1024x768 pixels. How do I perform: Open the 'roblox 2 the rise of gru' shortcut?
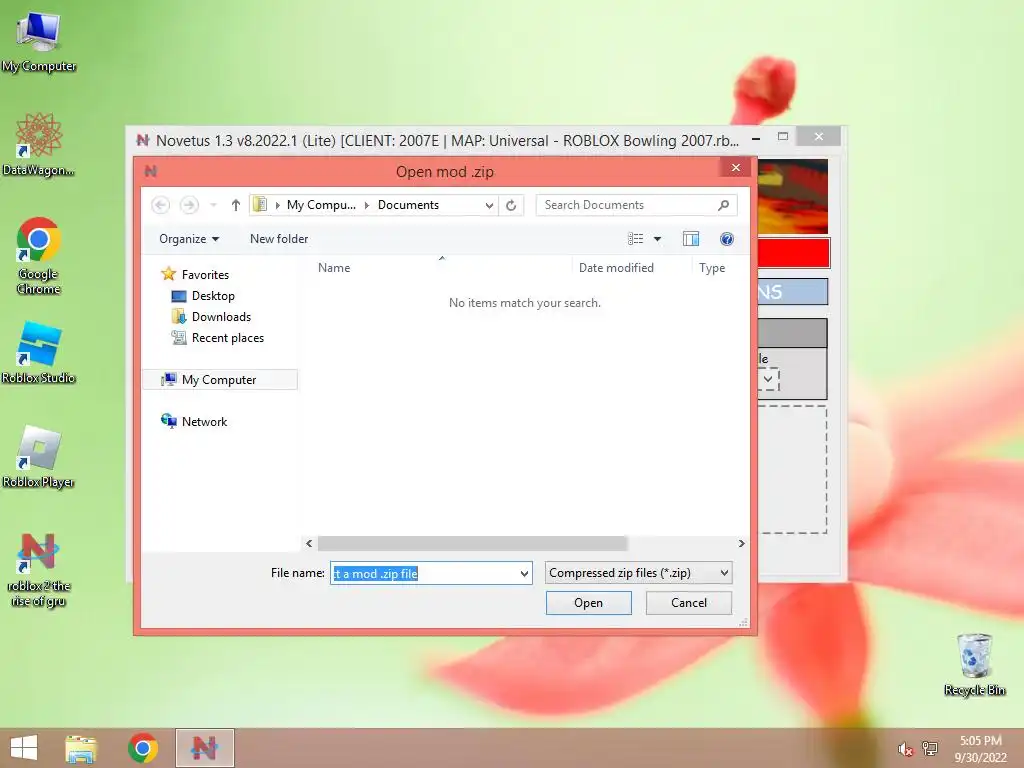[39, 569]
